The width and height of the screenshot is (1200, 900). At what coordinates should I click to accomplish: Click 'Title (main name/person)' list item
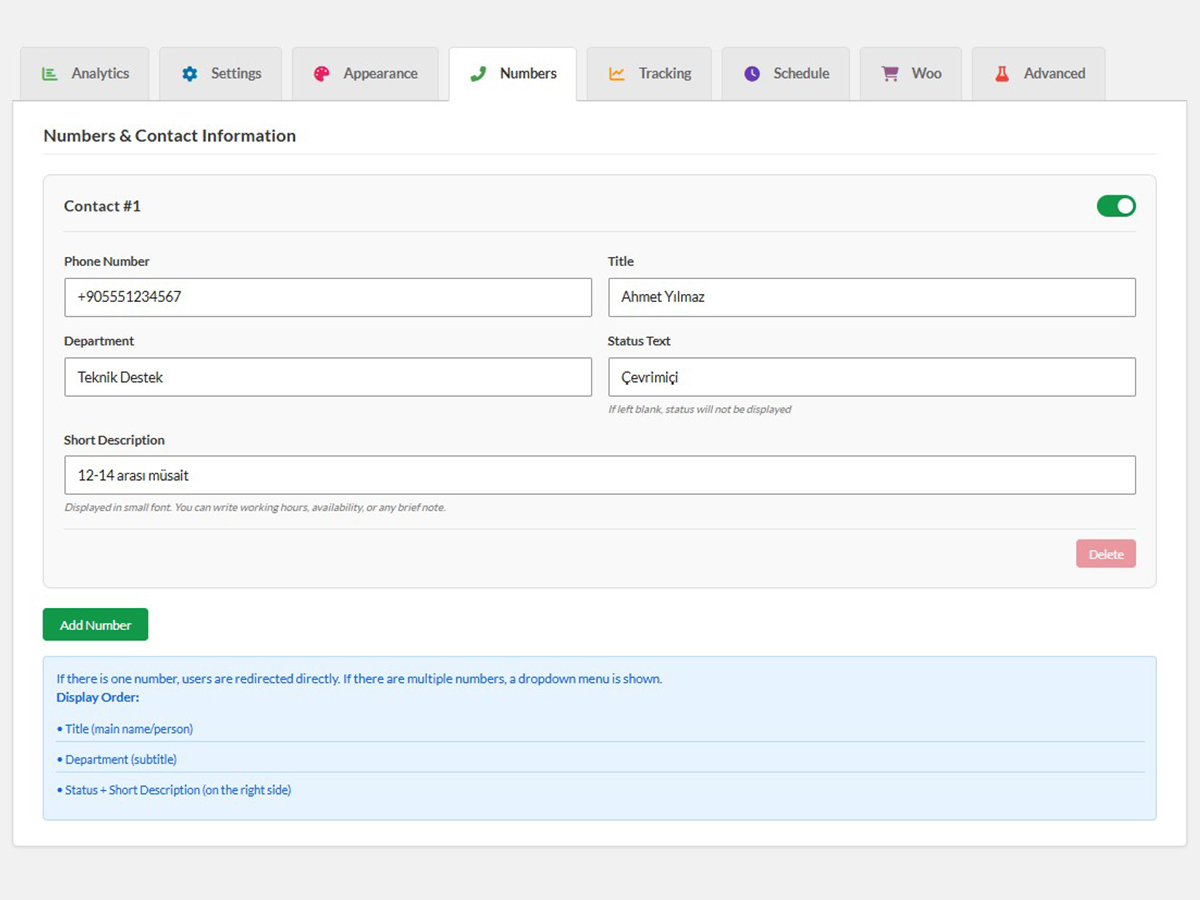click(125, 729)
